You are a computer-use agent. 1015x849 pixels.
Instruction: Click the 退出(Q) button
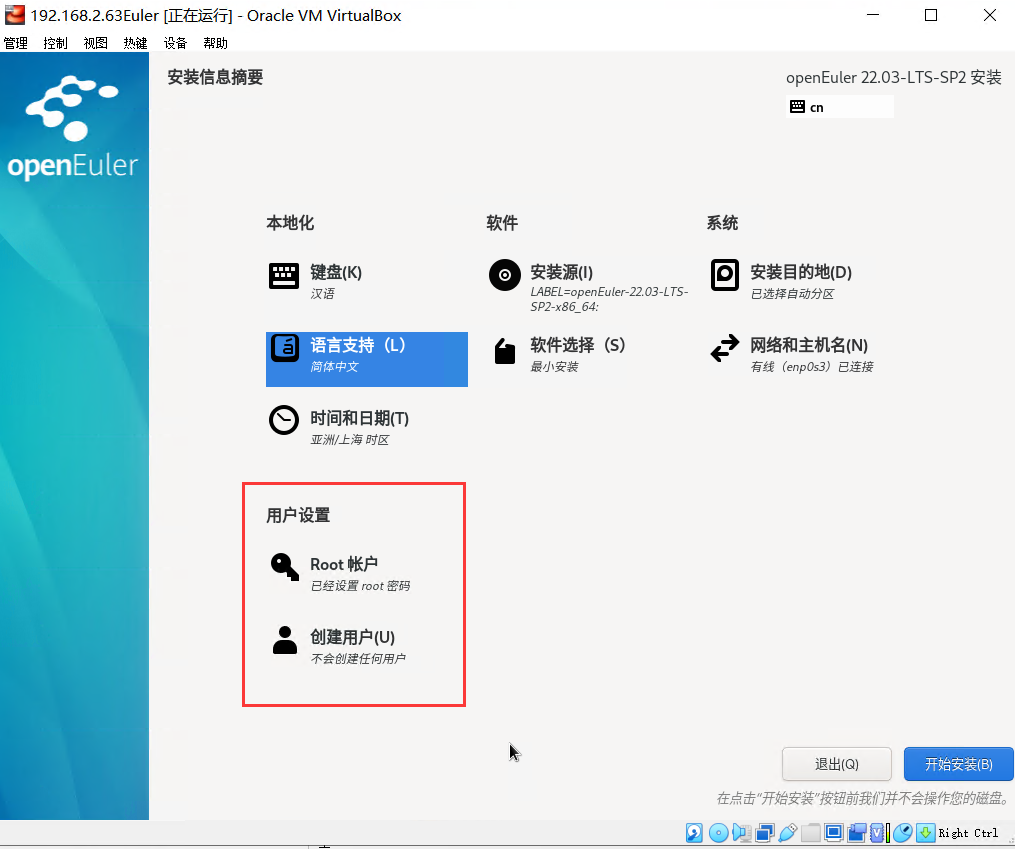[x=836, y=764]
